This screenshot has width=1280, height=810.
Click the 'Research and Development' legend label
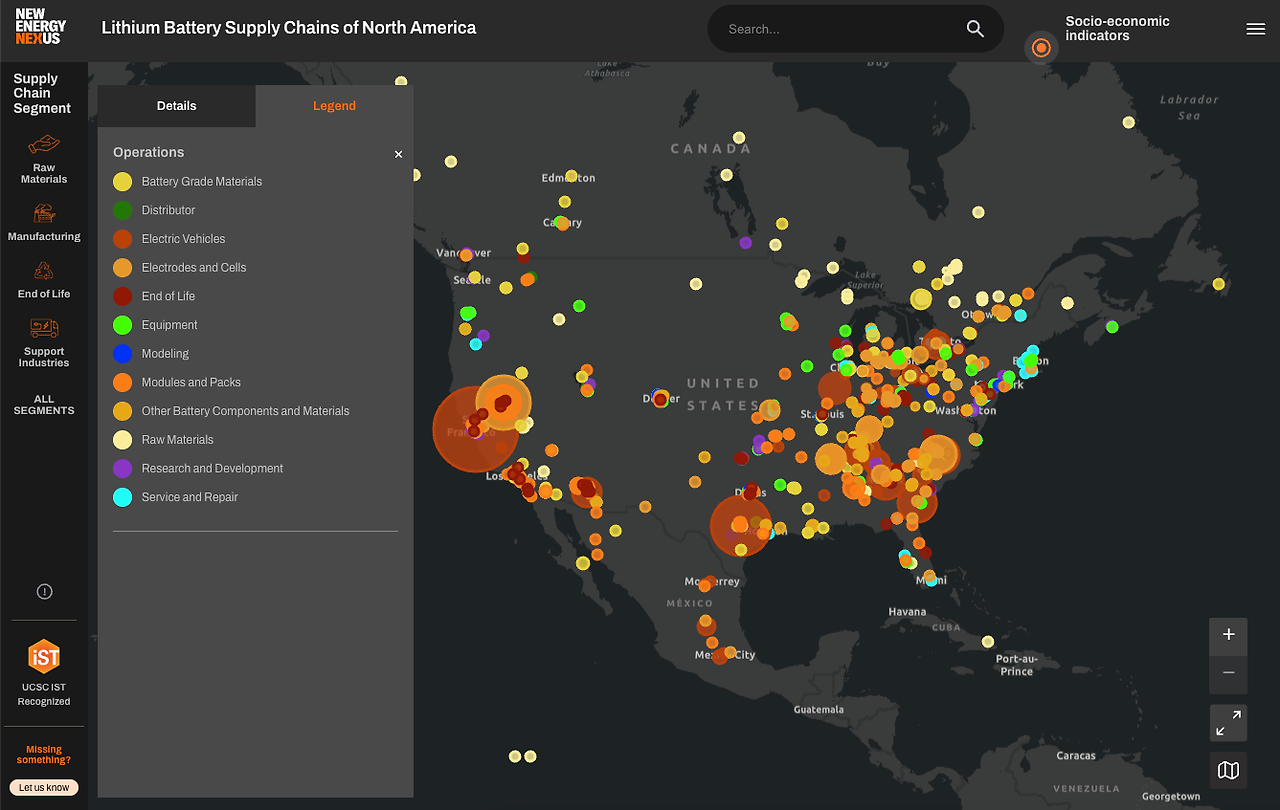[212, 468]
